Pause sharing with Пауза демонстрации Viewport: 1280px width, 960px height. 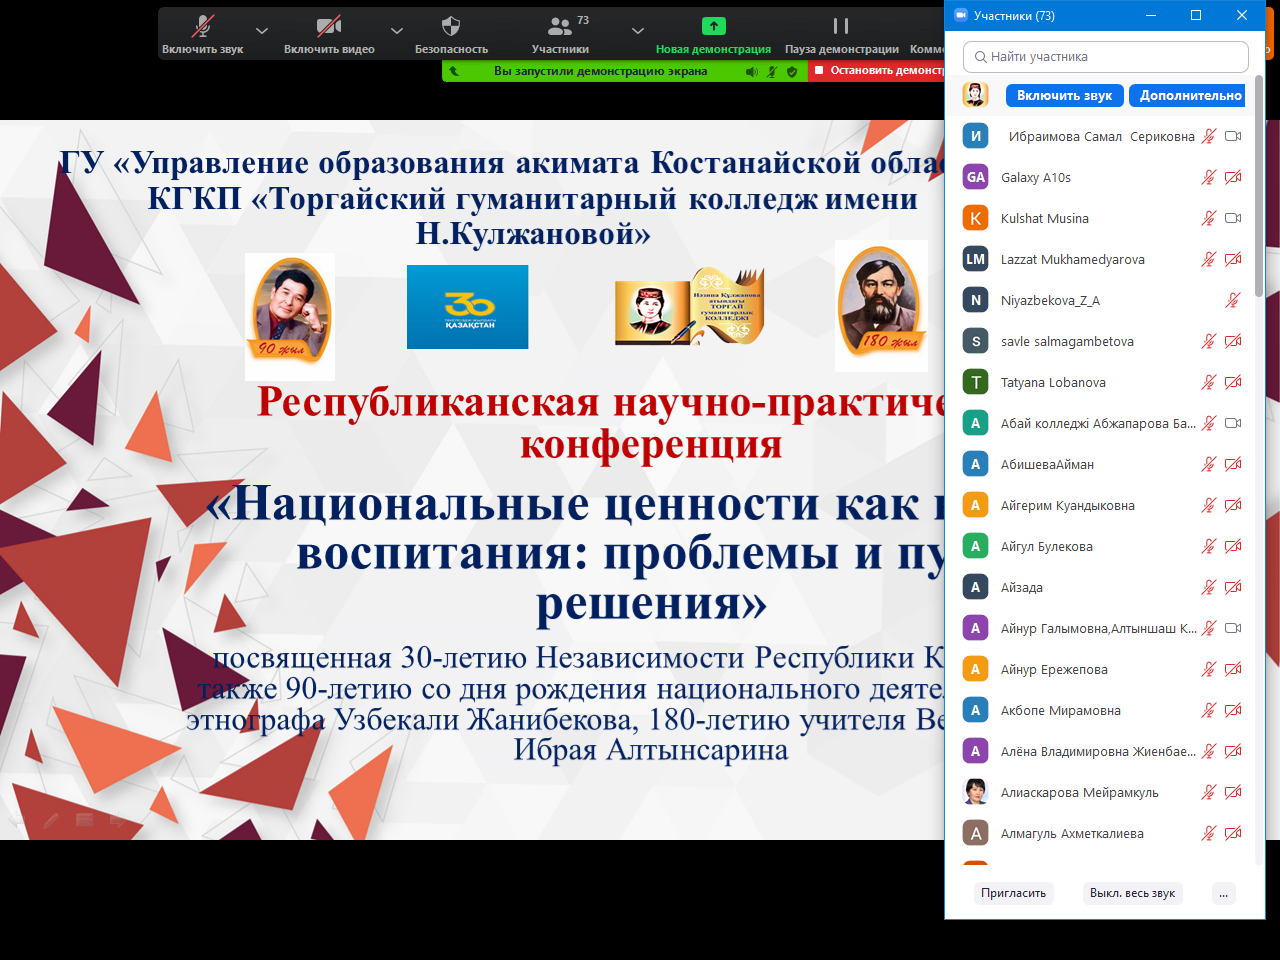pos(841,33)
